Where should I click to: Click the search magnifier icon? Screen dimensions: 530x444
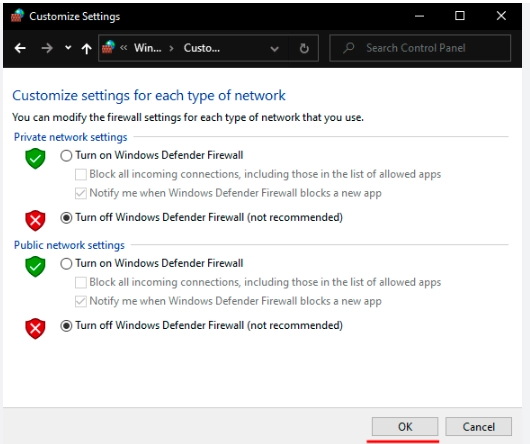tap(348, 48)
